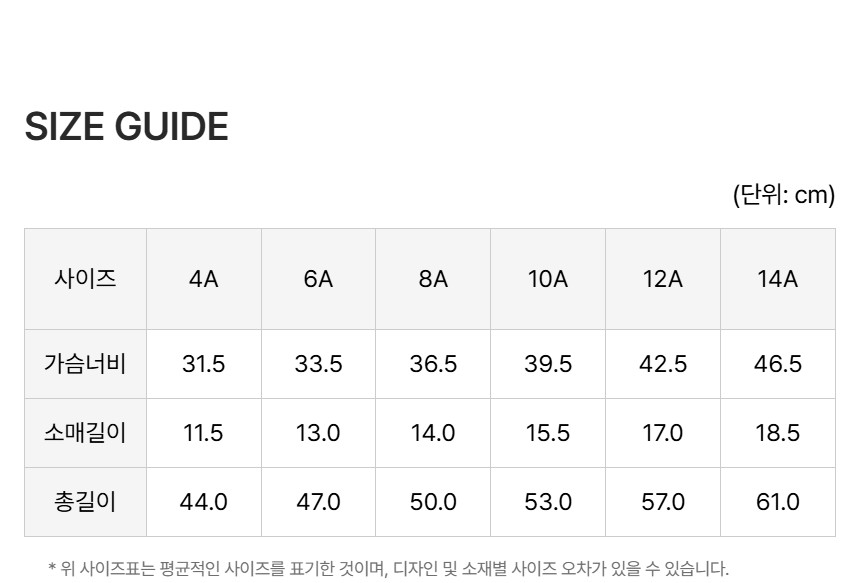Viewport: 860px width, 583px height.
Task: Click the 8A size column header
Action: point(433,279)
